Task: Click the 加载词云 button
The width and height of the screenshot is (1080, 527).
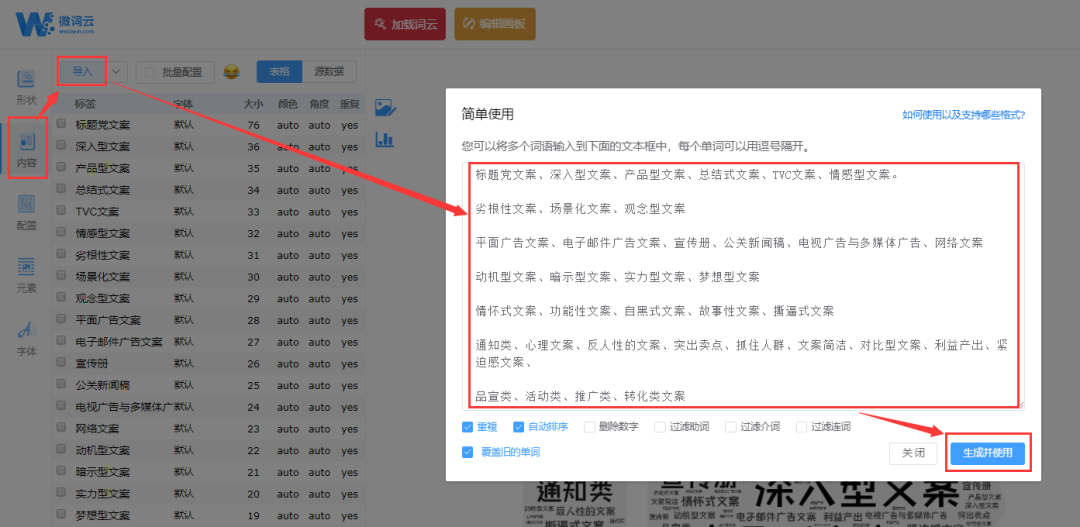Action: pyautogui.click(x=405, y=24)
